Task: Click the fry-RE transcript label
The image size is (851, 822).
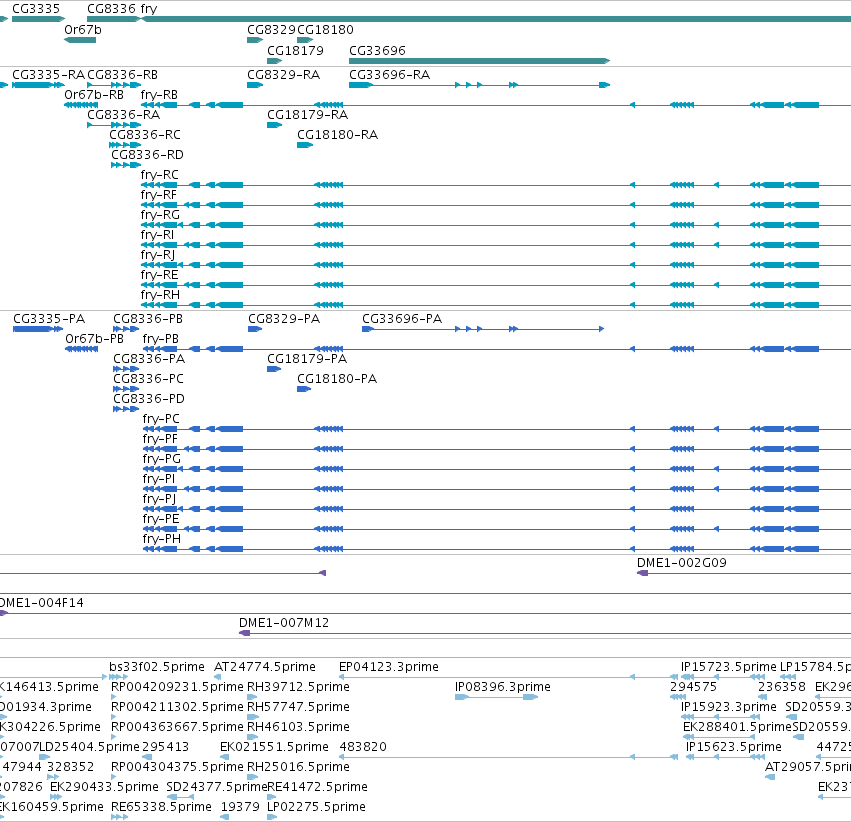Action: 159,275
